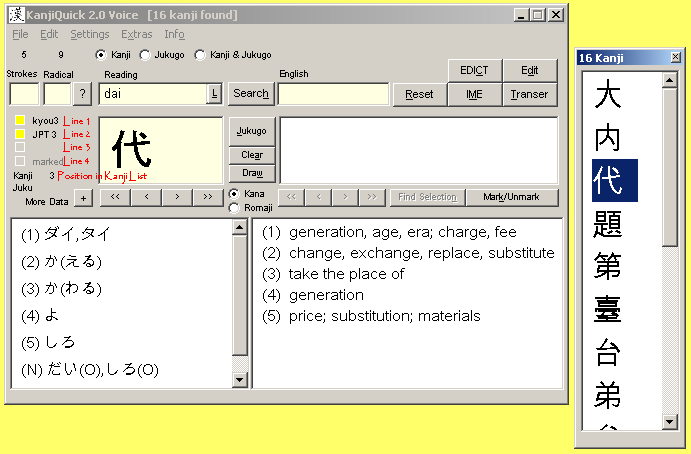Open the EDICT dictionary button

[474, 70]
